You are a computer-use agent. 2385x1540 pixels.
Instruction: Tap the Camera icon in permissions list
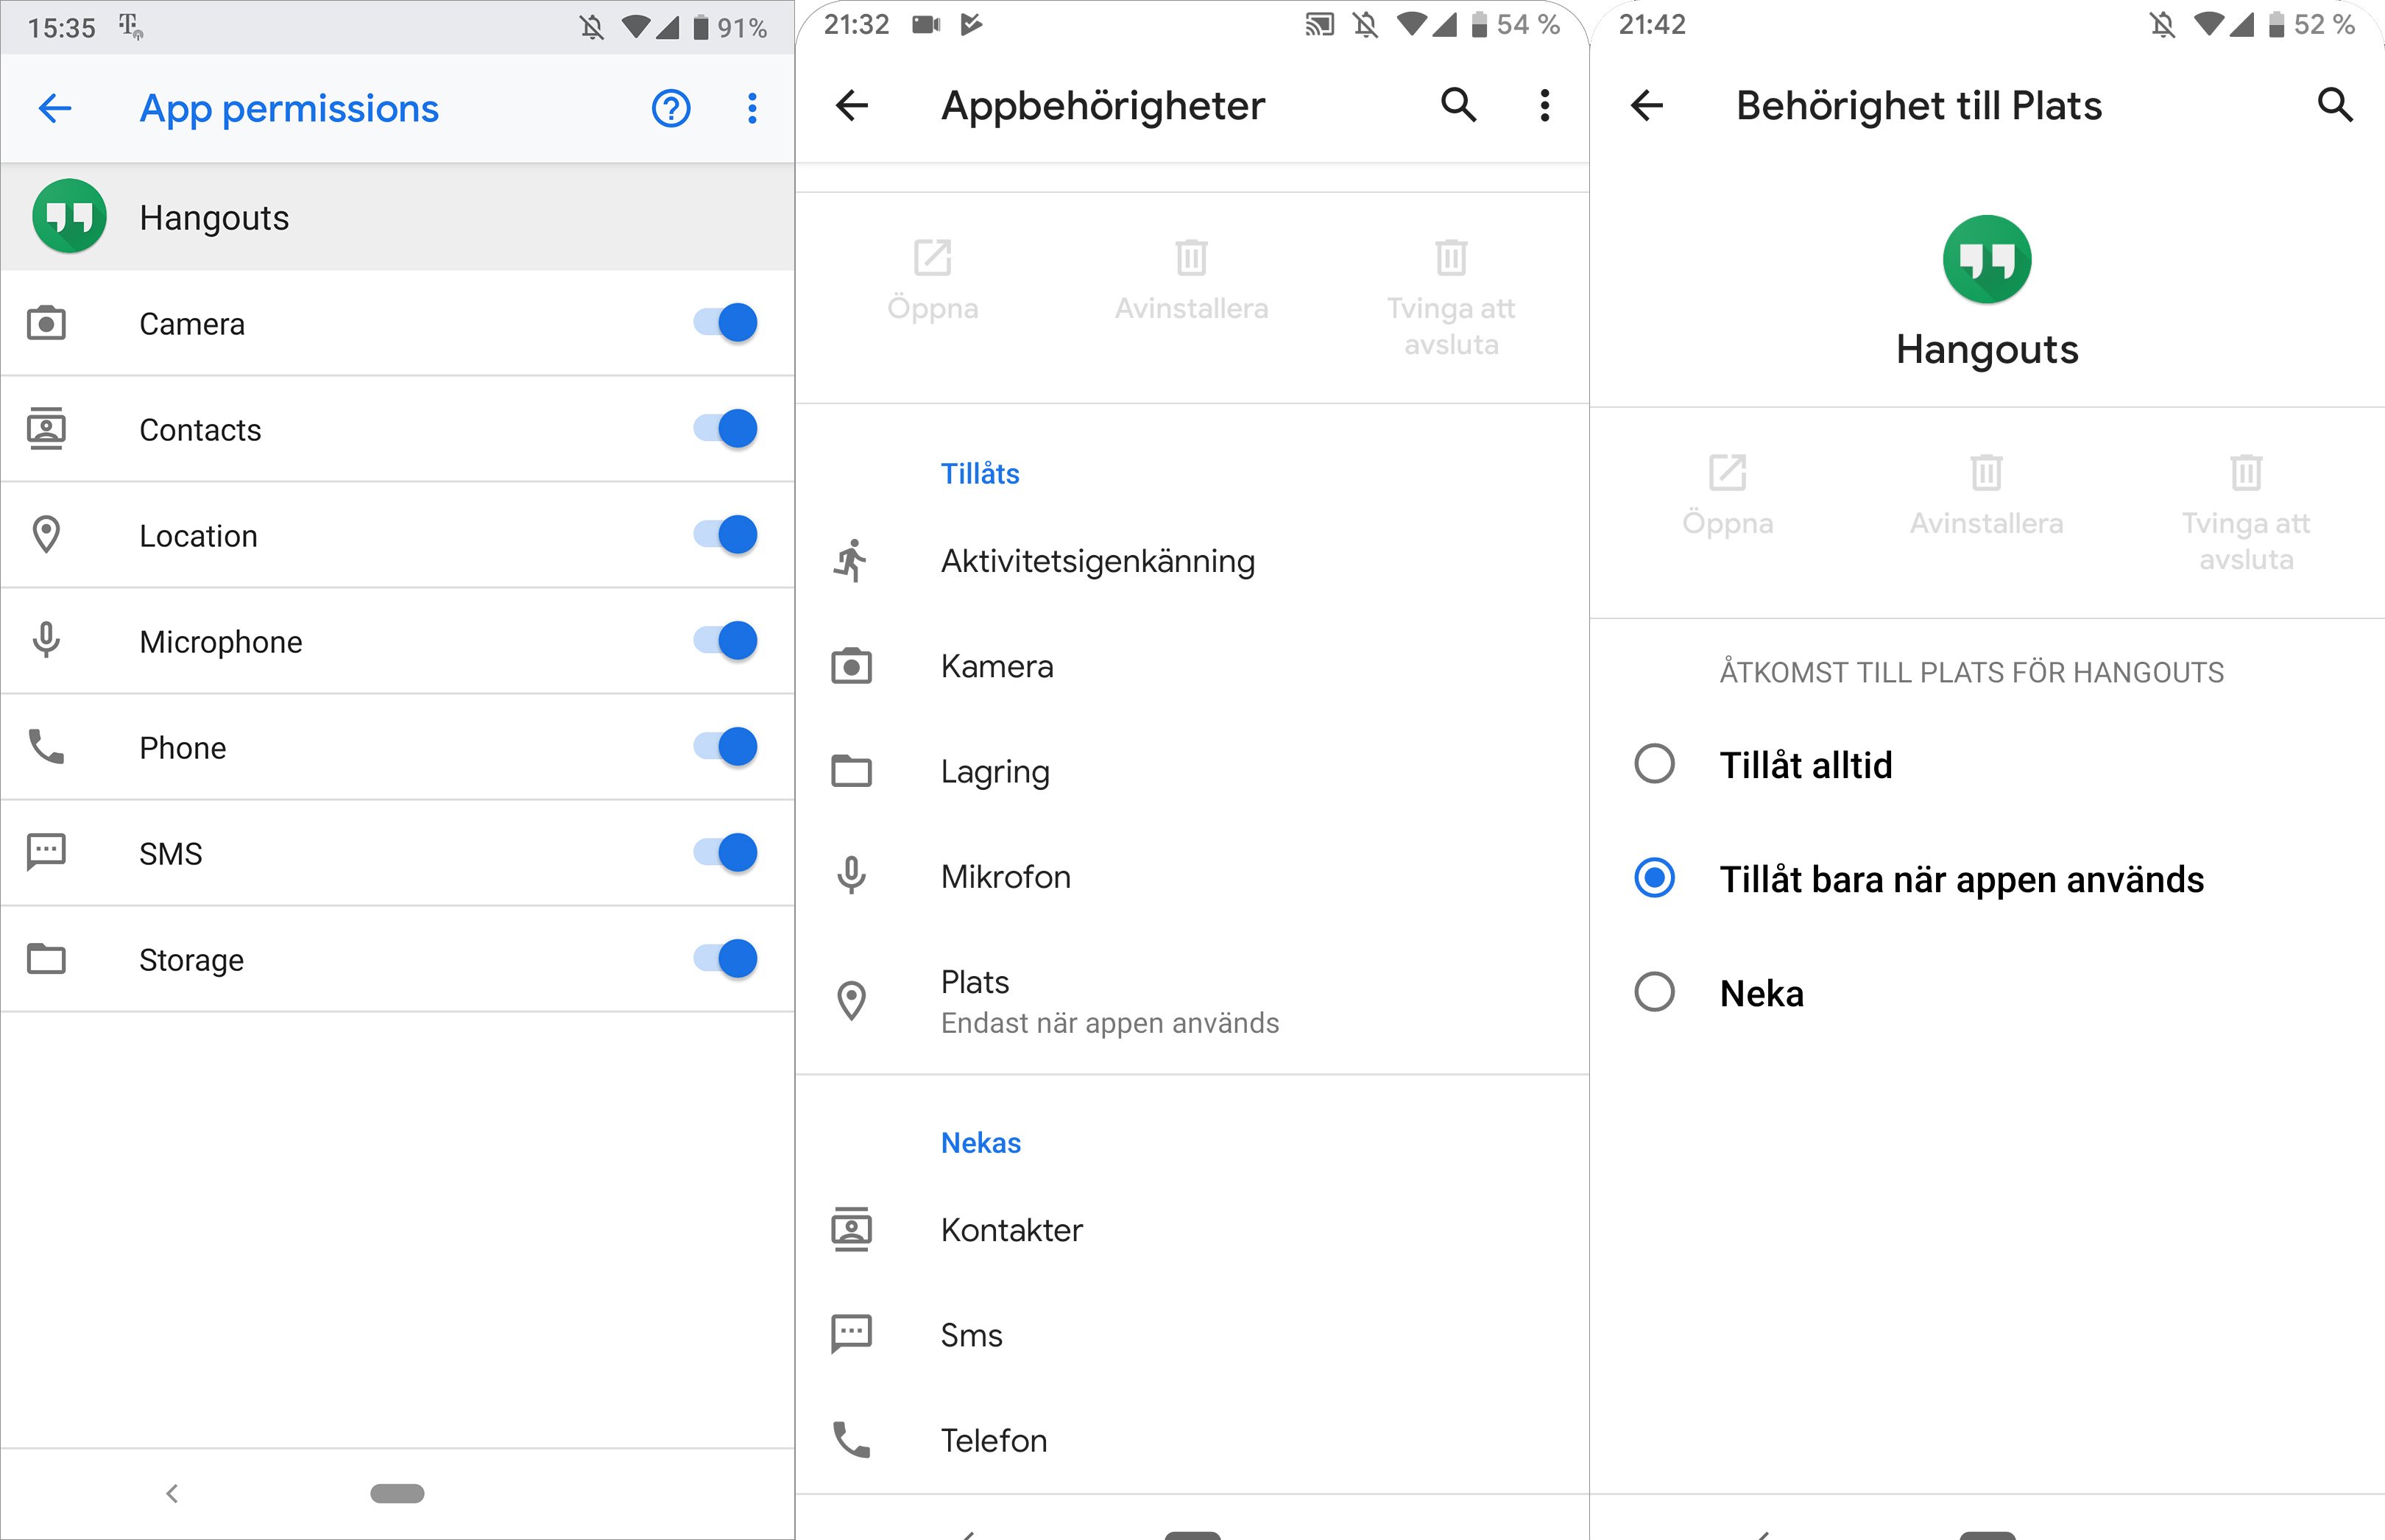[x=46, y=323]
